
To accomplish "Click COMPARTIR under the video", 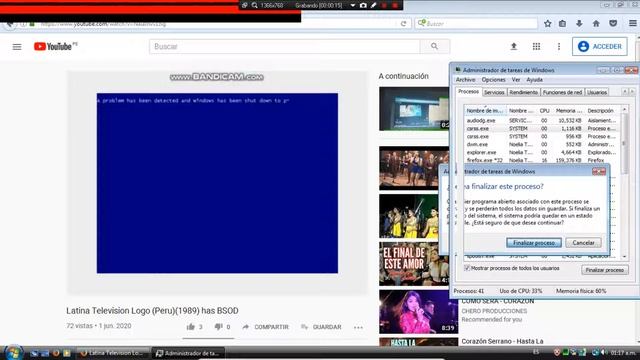I will pos(266,327).
